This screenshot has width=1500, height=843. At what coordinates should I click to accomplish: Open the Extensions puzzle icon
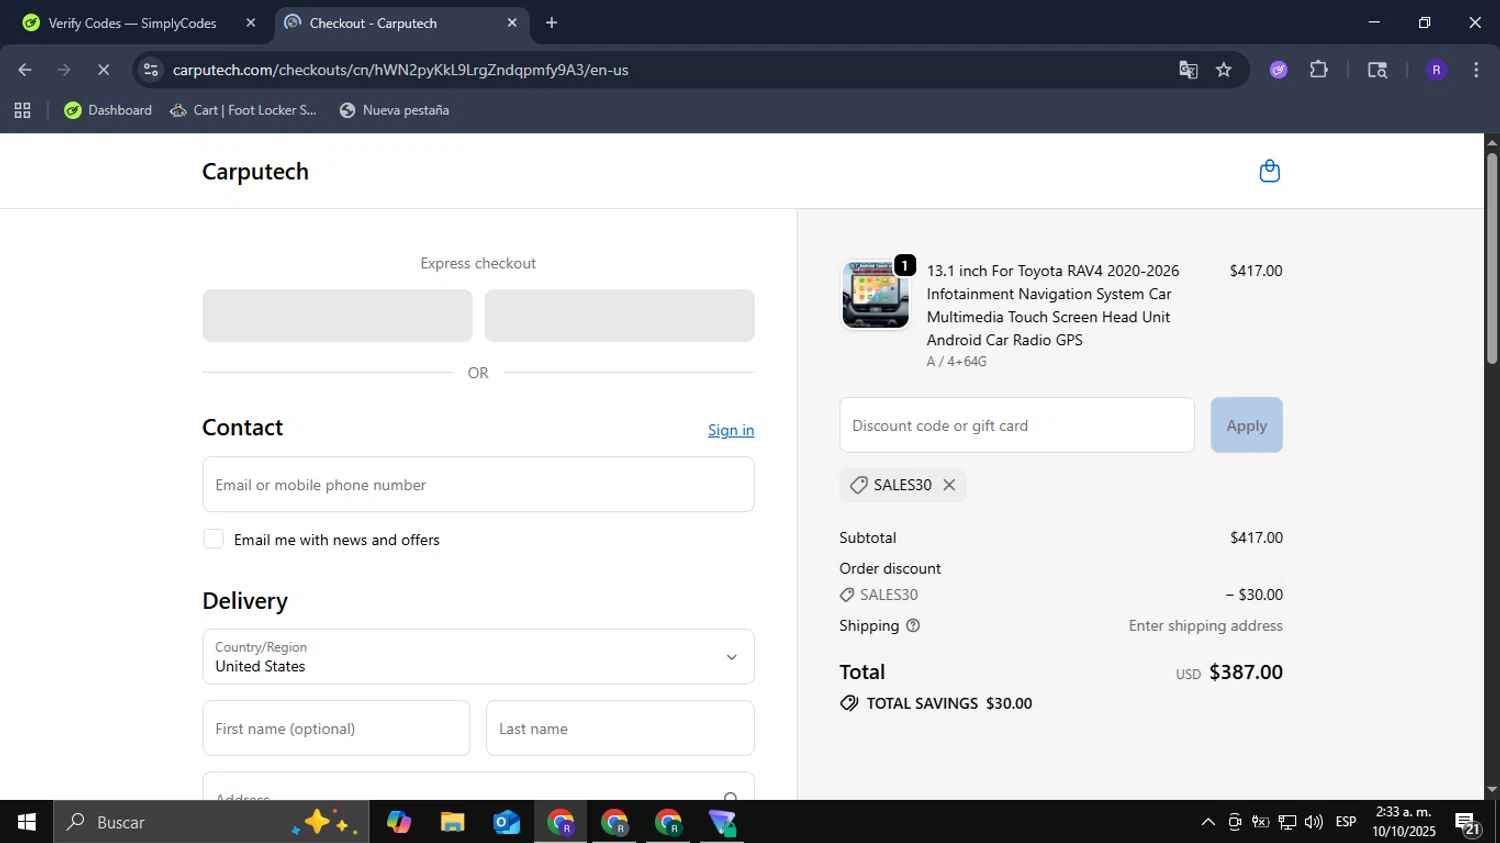tap(1319, 70)
